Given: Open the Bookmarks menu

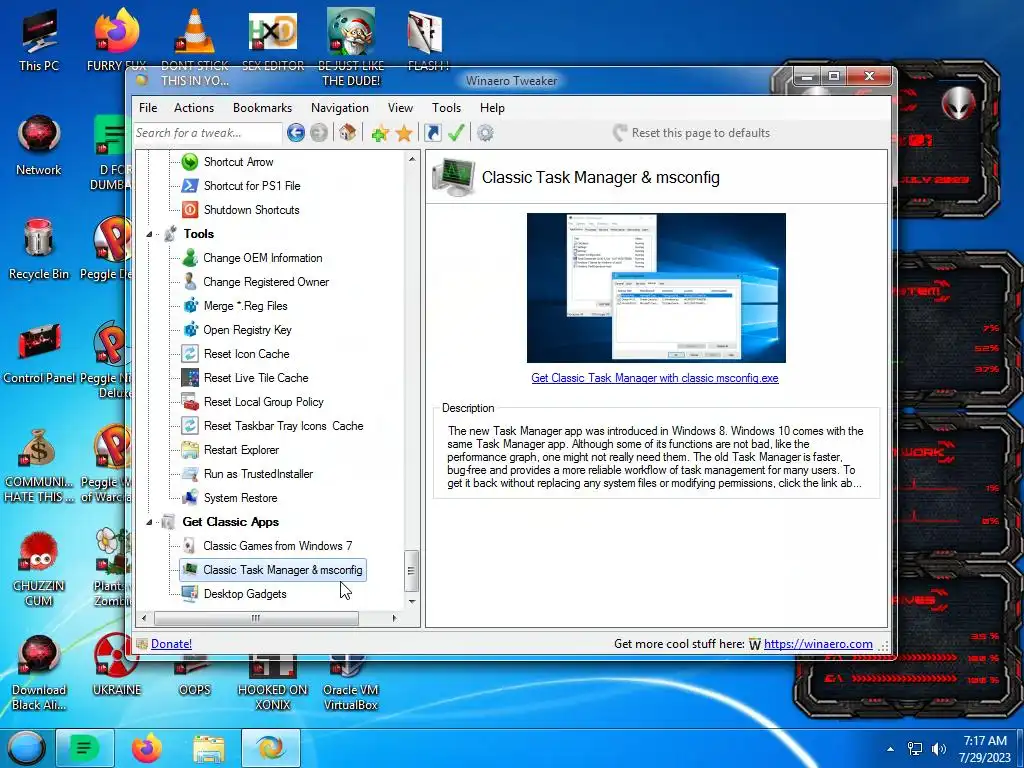Looking at the screenshot, I should pyautogui.click(x=263, y=108).
